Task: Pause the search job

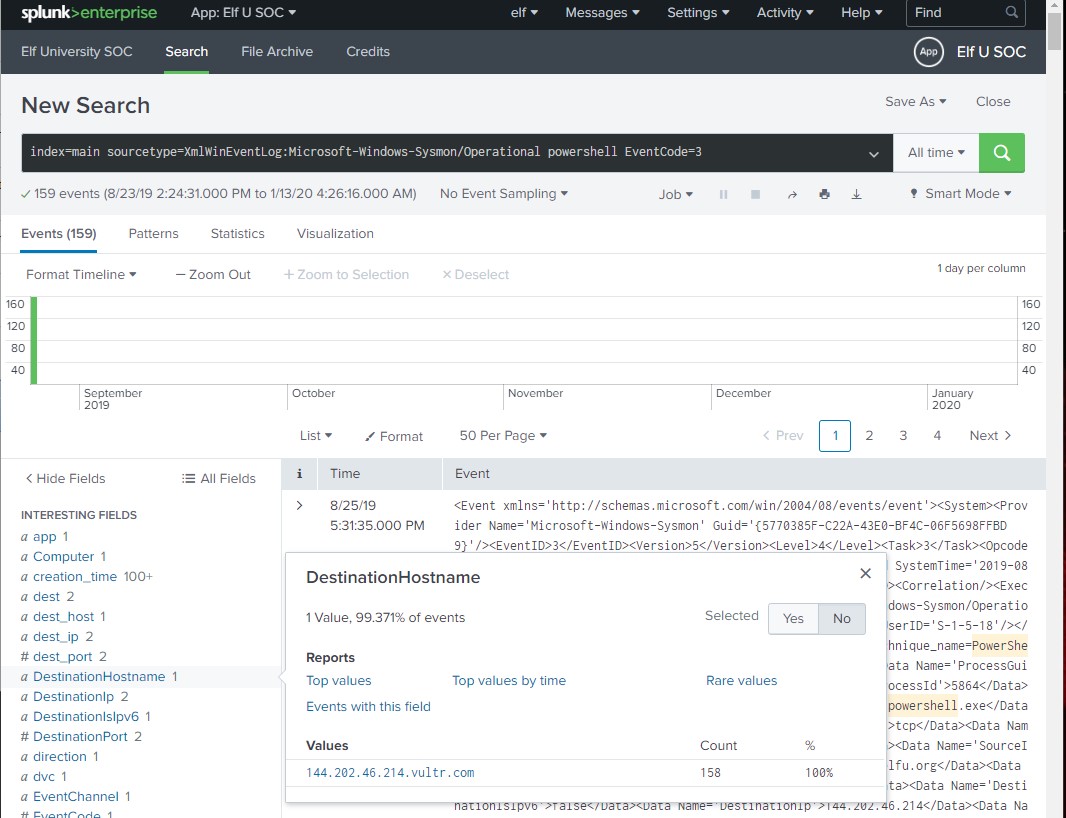Action: (723, 195)
